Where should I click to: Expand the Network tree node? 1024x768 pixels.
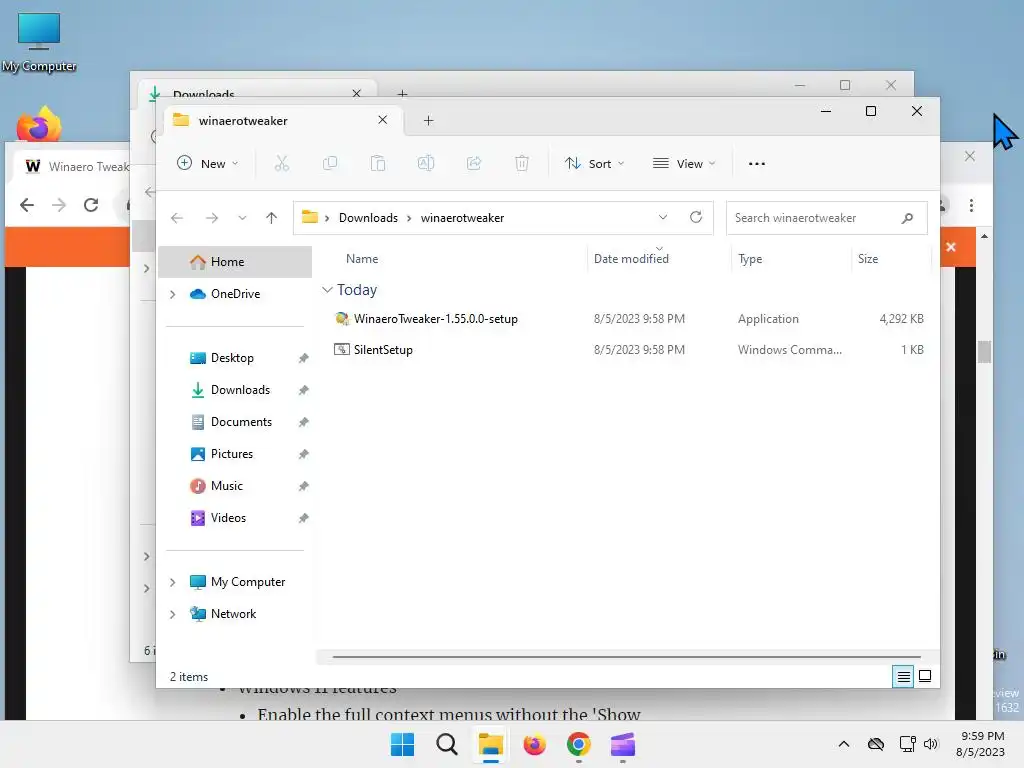(x=172, y=614)
